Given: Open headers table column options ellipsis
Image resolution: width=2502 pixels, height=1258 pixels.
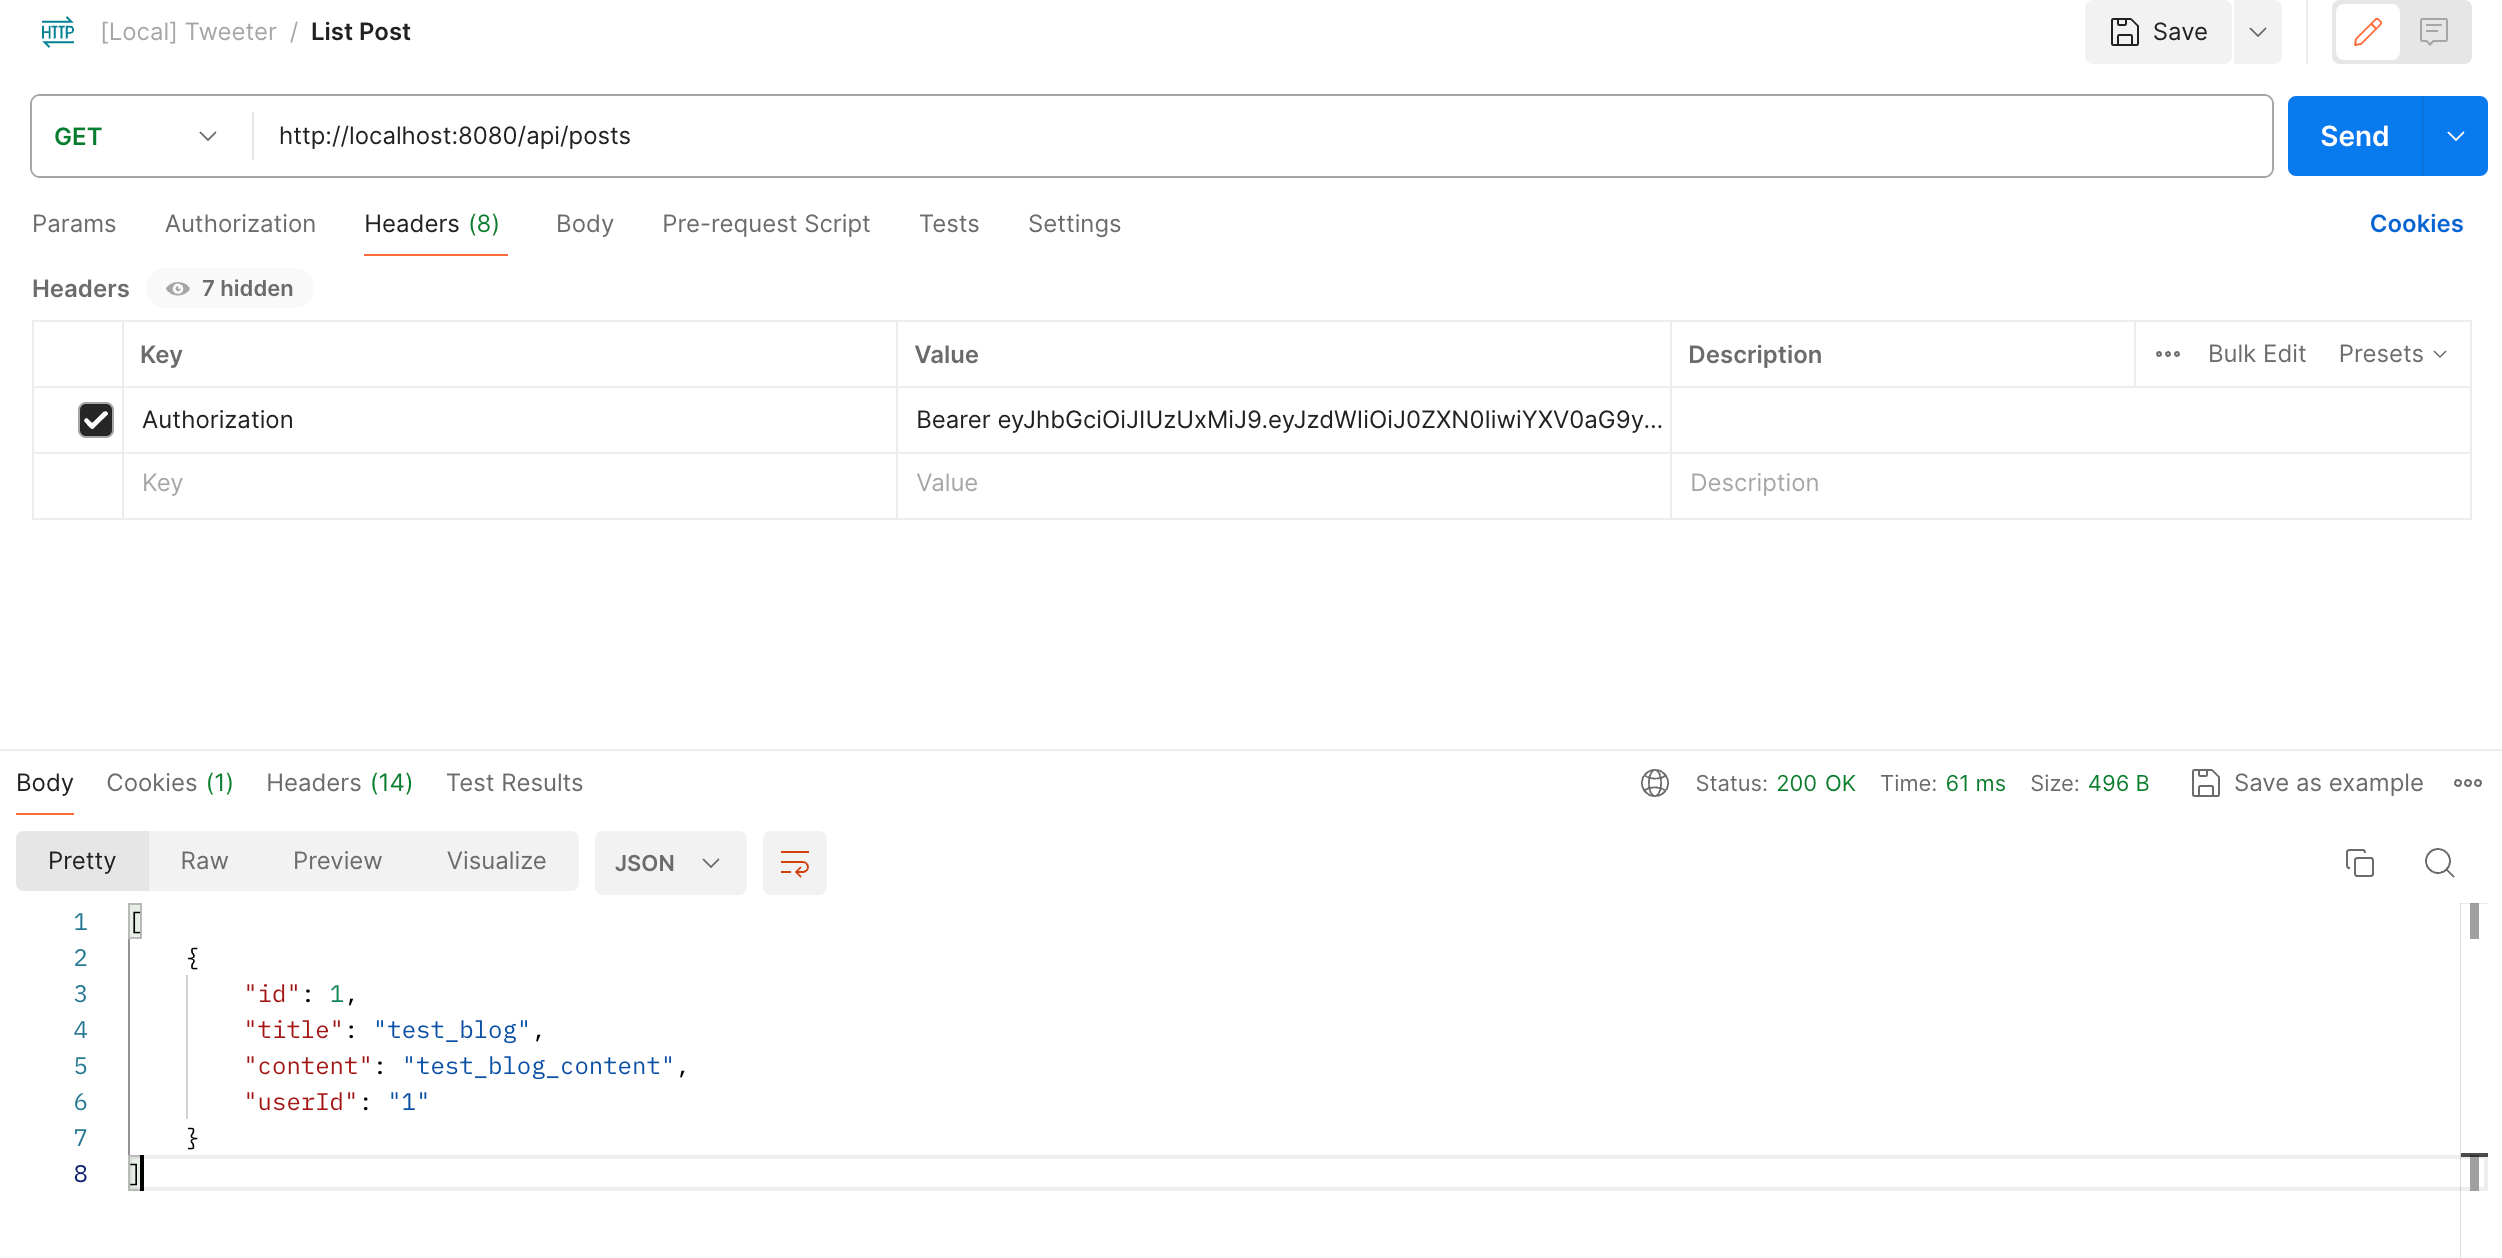Looking at the screenshot, I should pyautogui.click(x=2167, y=354).
